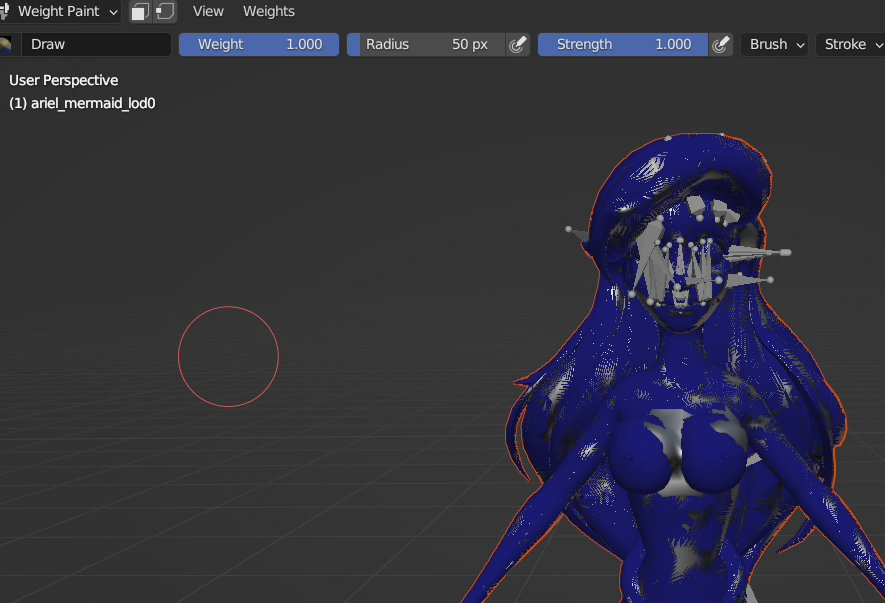Click the brush preview icon beside Draw

pyautogui.click(x=6, y=45)
